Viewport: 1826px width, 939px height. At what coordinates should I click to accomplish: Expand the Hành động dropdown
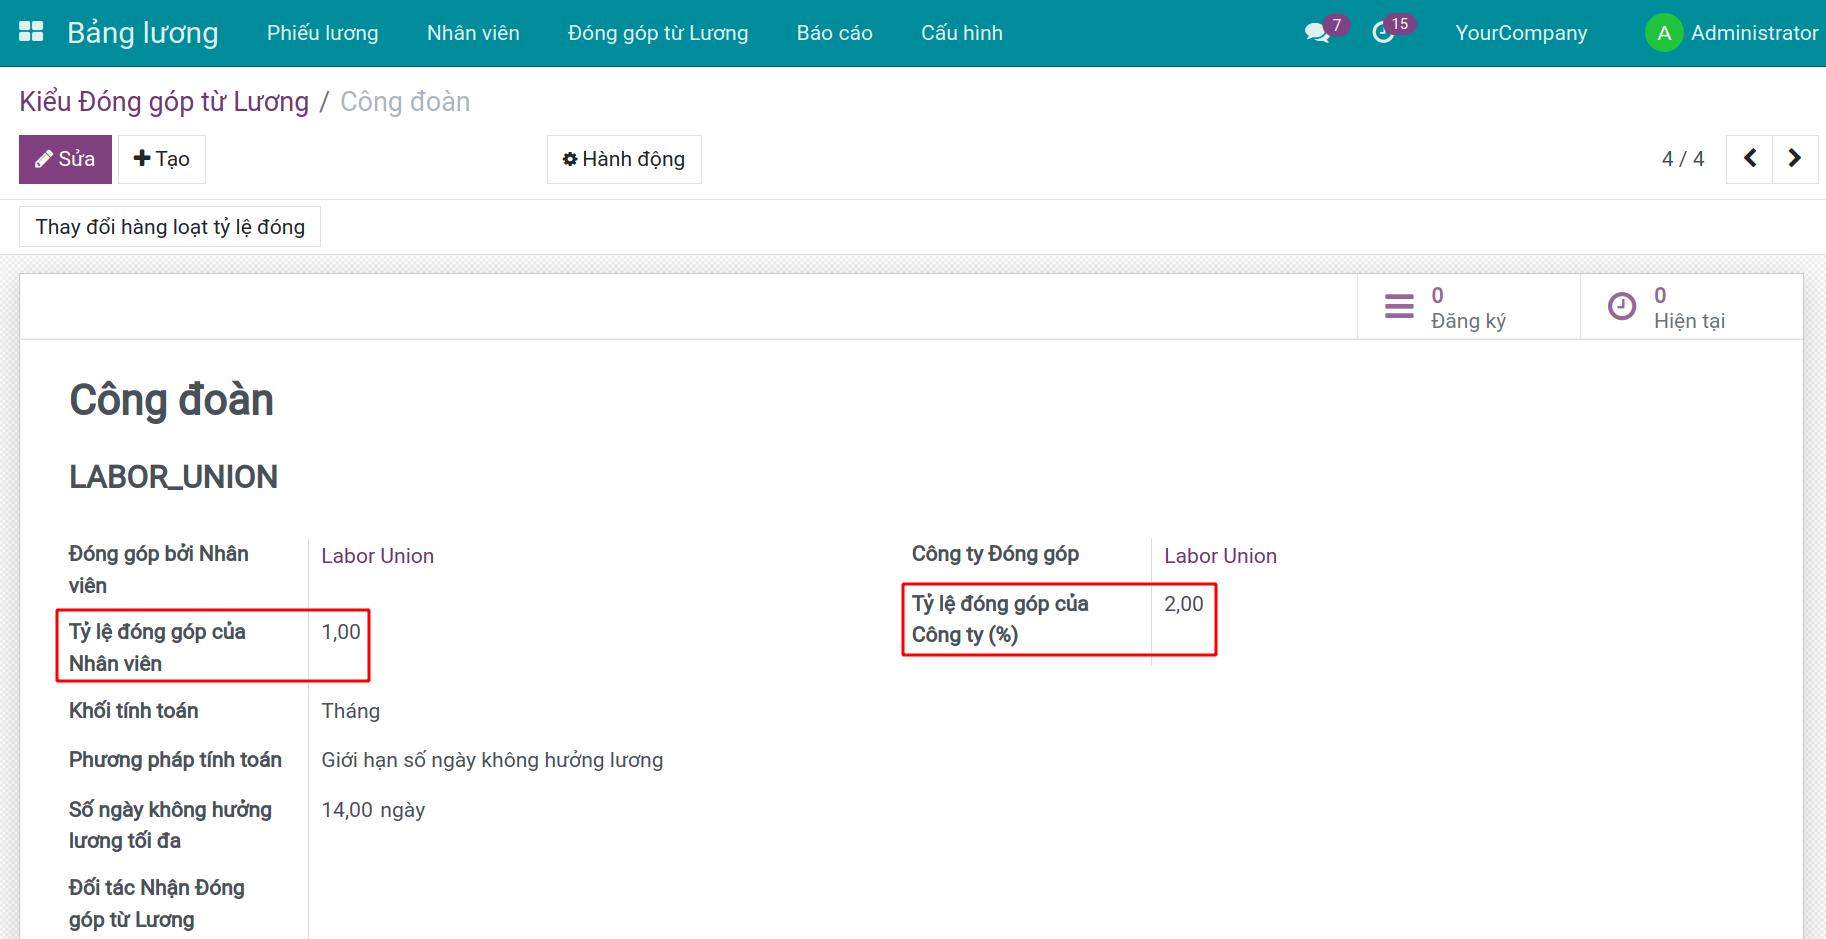click(x=624, y=159)
